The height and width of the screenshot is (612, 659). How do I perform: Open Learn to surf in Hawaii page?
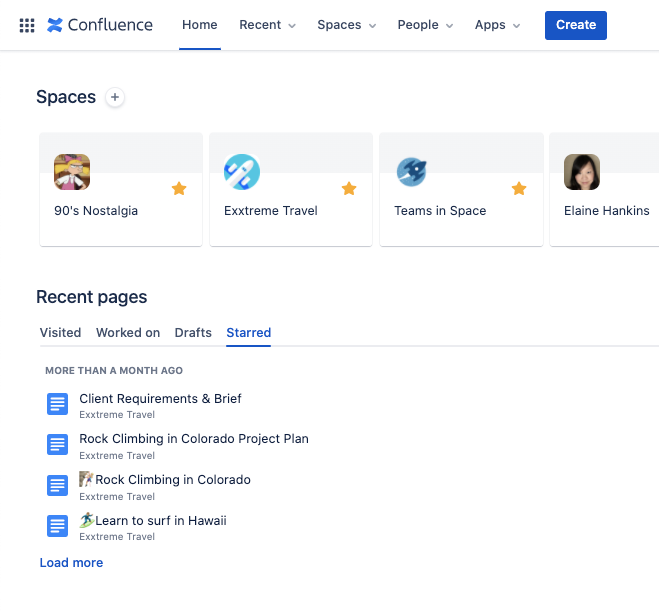161,520
